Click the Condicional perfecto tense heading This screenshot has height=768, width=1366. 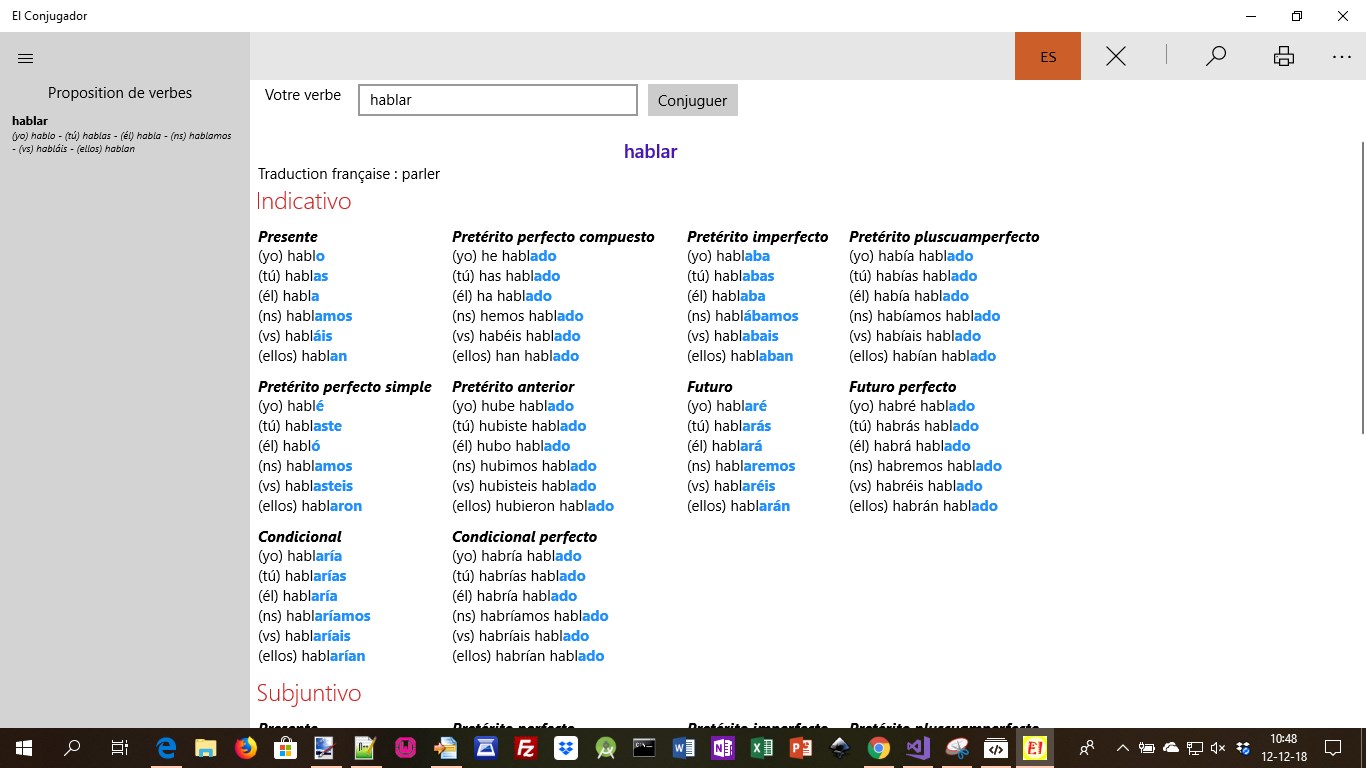(x=524, y=537)
